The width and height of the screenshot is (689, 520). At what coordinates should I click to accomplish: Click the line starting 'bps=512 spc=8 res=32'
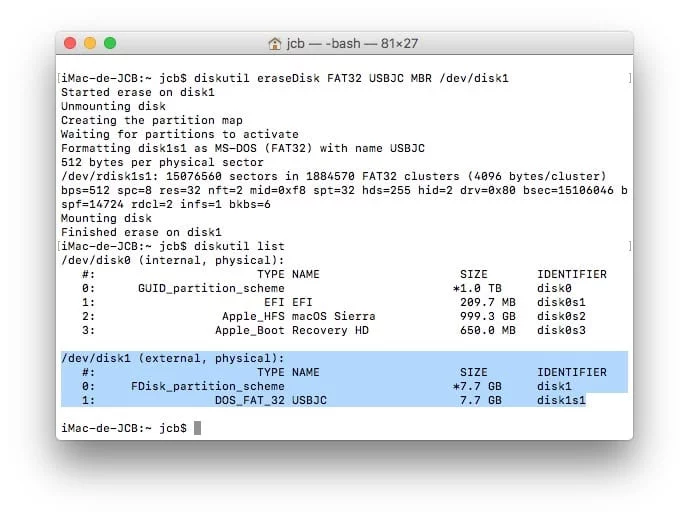pos(344,190)
